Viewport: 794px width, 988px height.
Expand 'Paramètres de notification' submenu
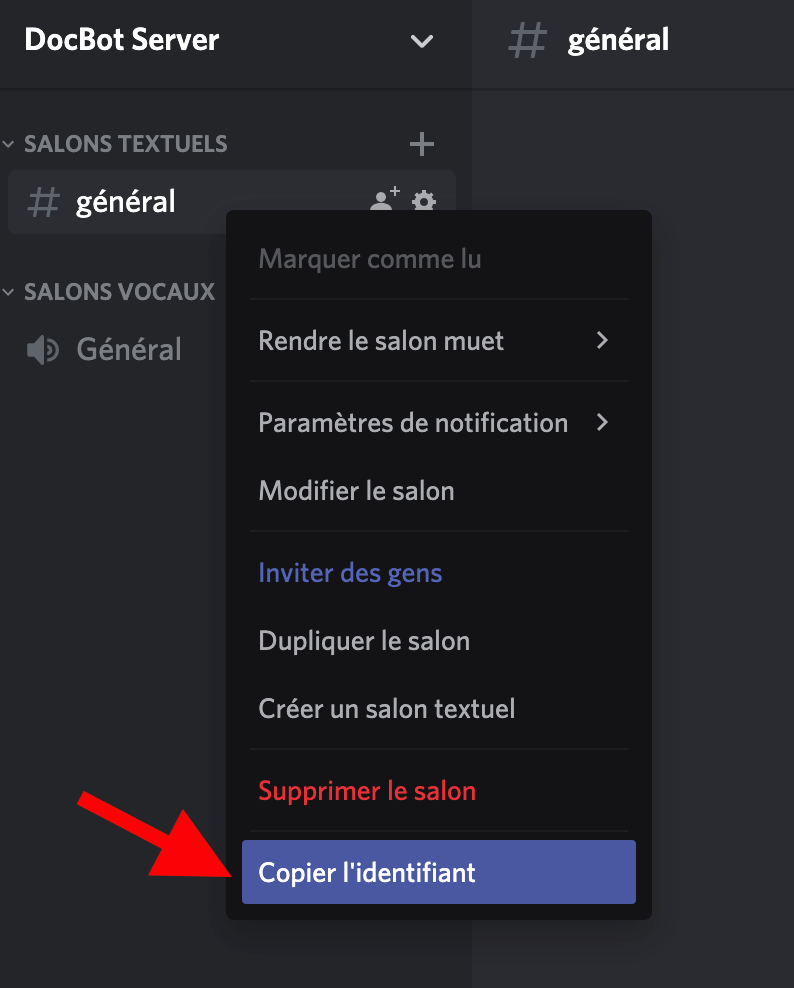click(x=433, y=423)
